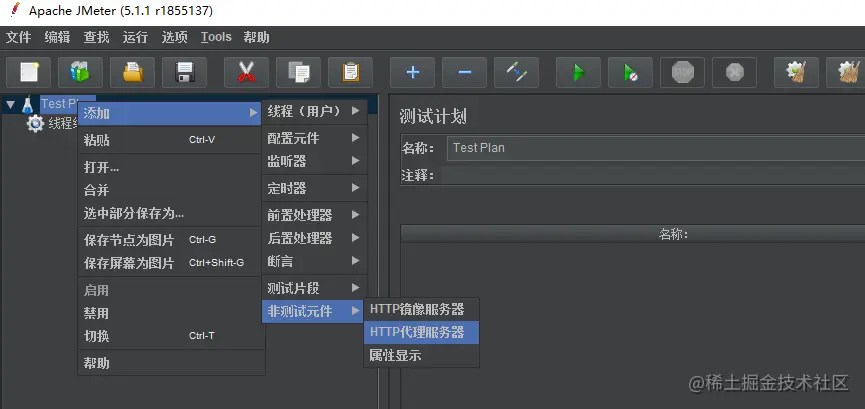Click the New test plan toolbar icon
This screenshot has width=865, height=409.
pyautogui.click(x=28, y=72)
